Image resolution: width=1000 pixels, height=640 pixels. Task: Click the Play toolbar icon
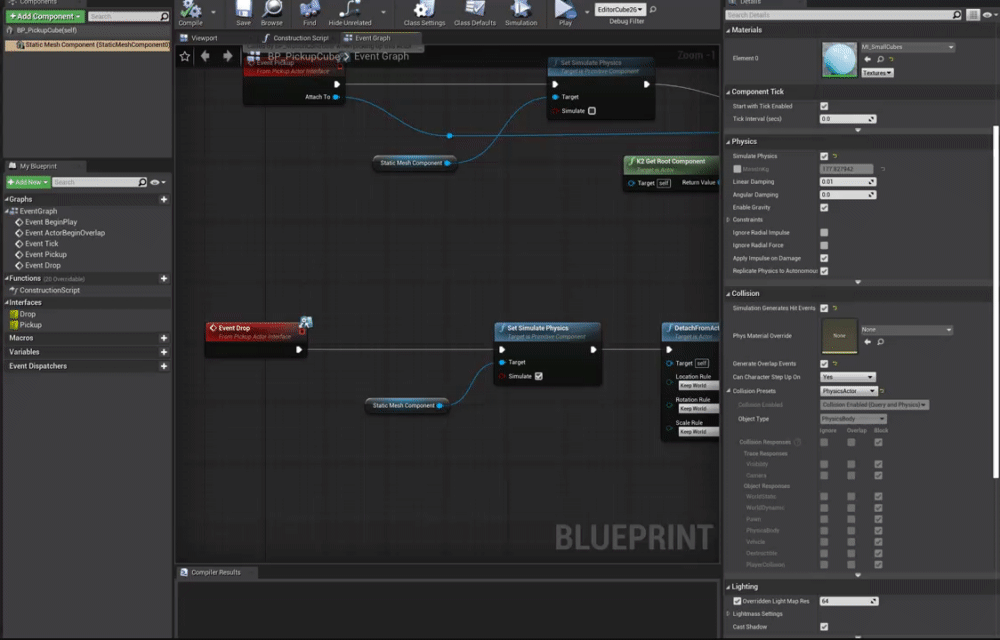[x=564, y=9]
